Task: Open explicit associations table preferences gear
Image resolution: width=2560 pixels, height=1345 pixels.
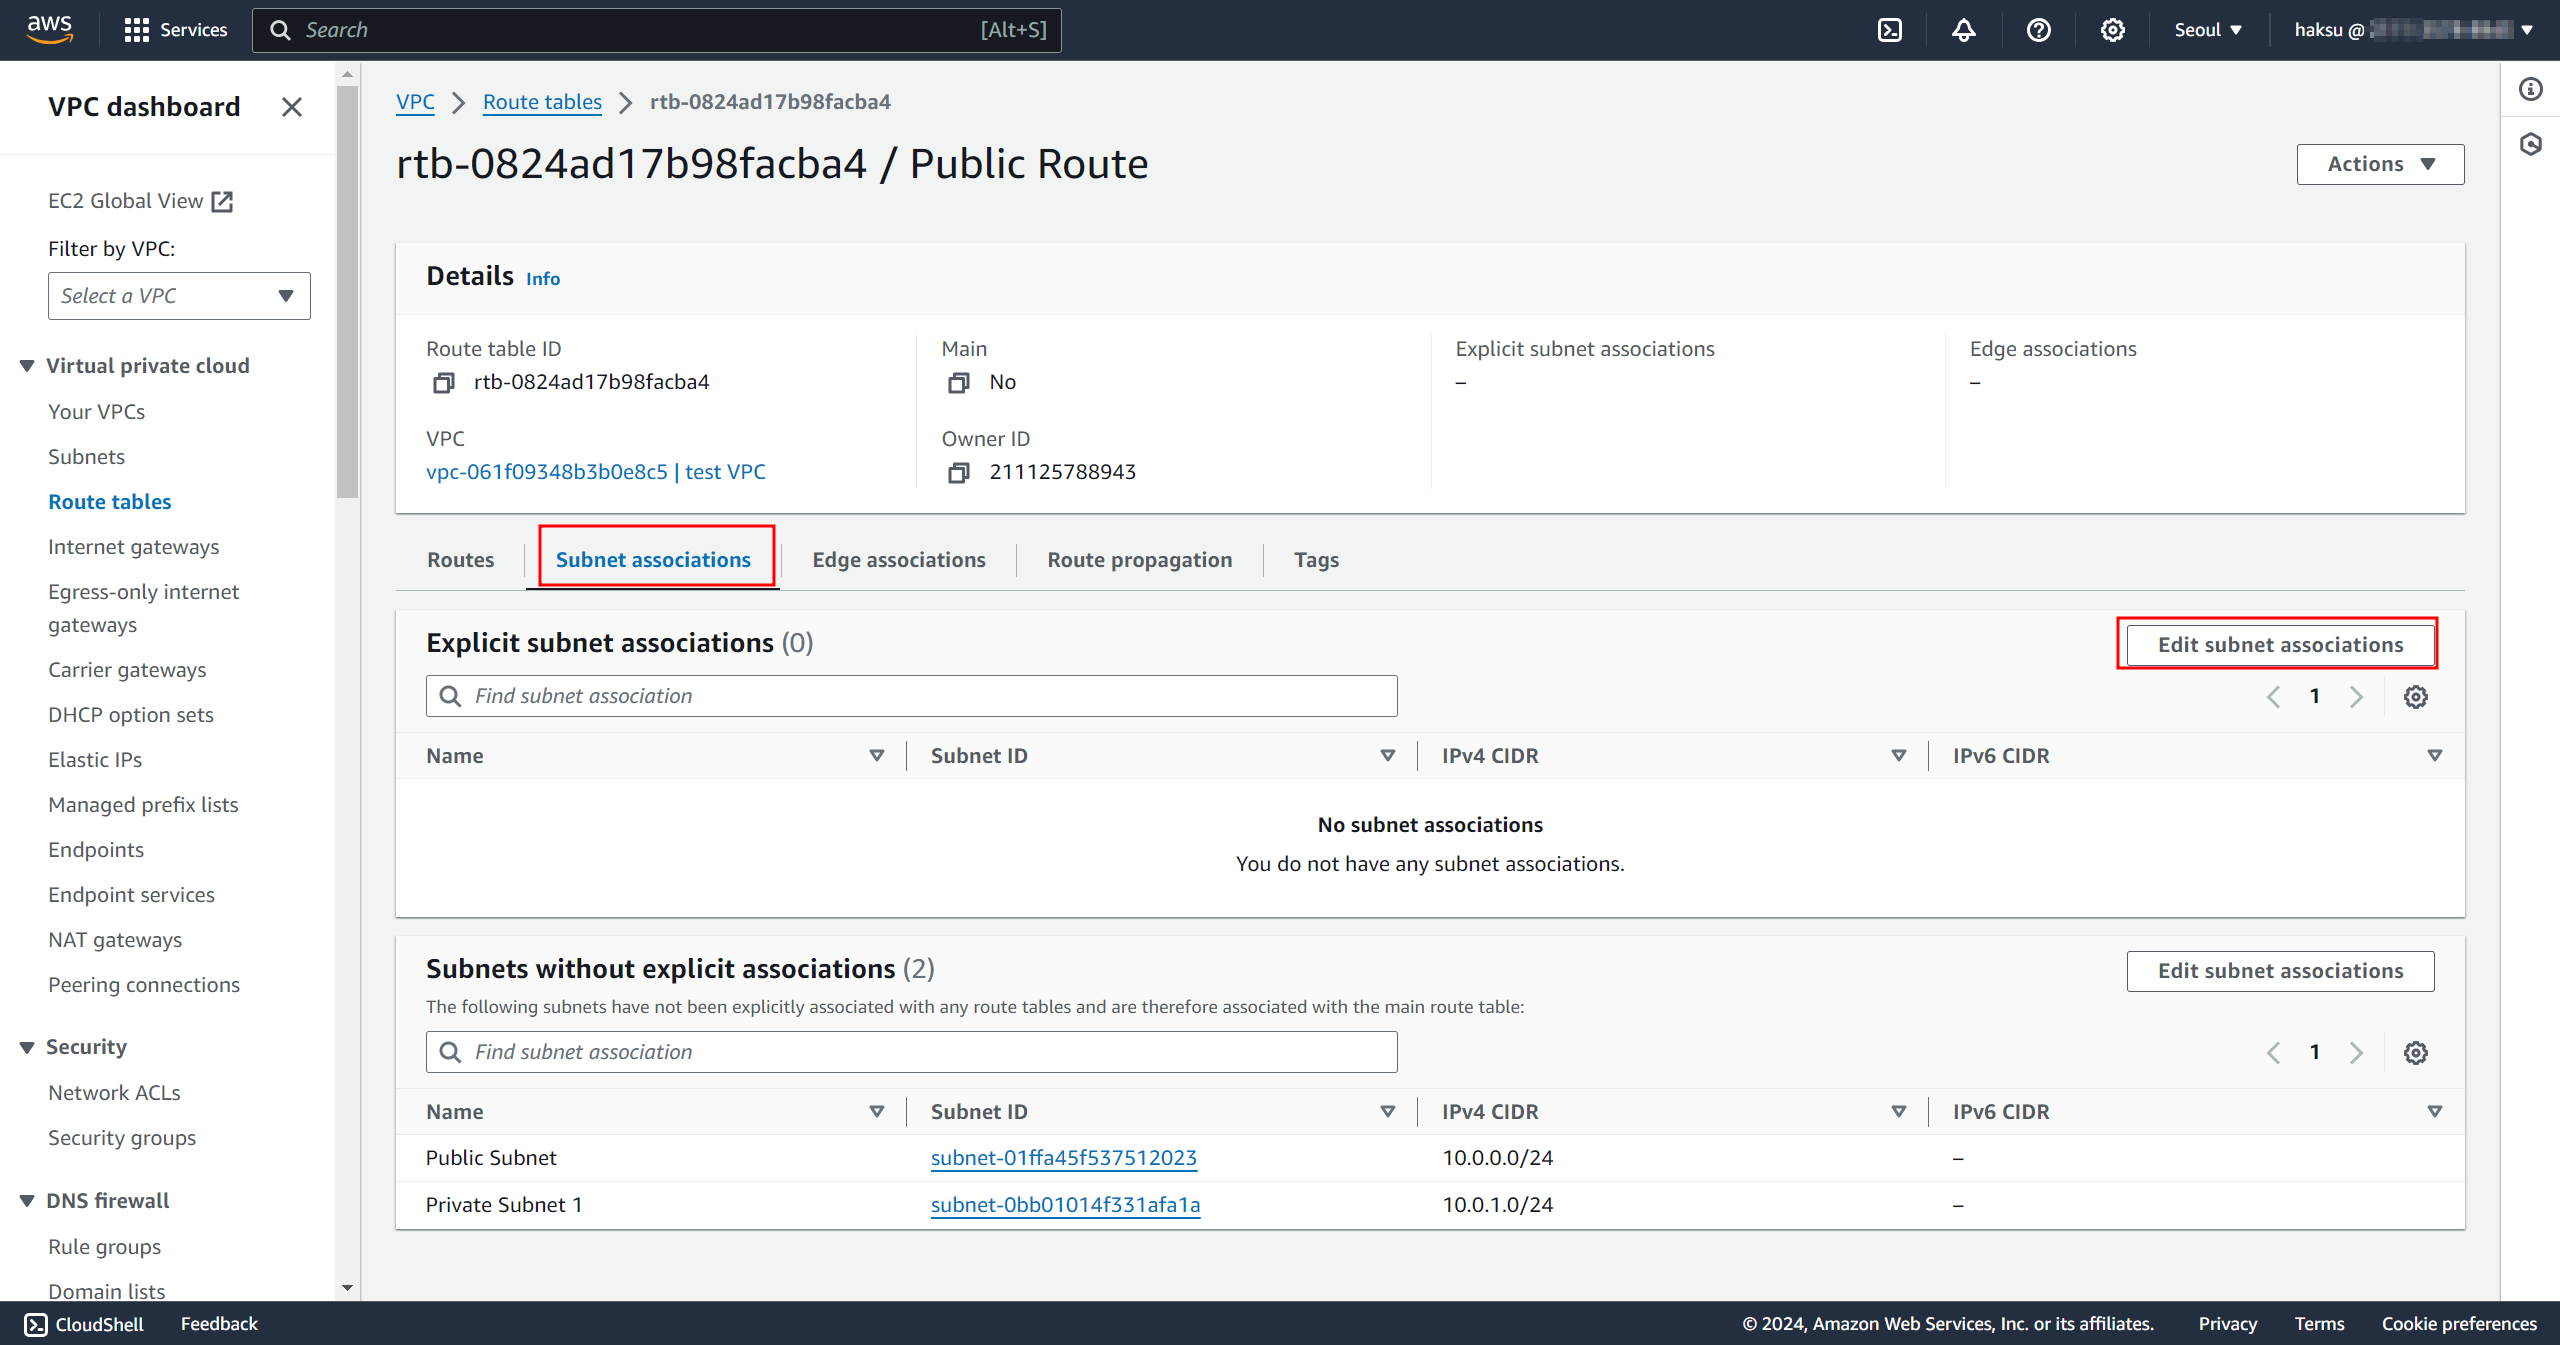Action: pos(2415,697)
